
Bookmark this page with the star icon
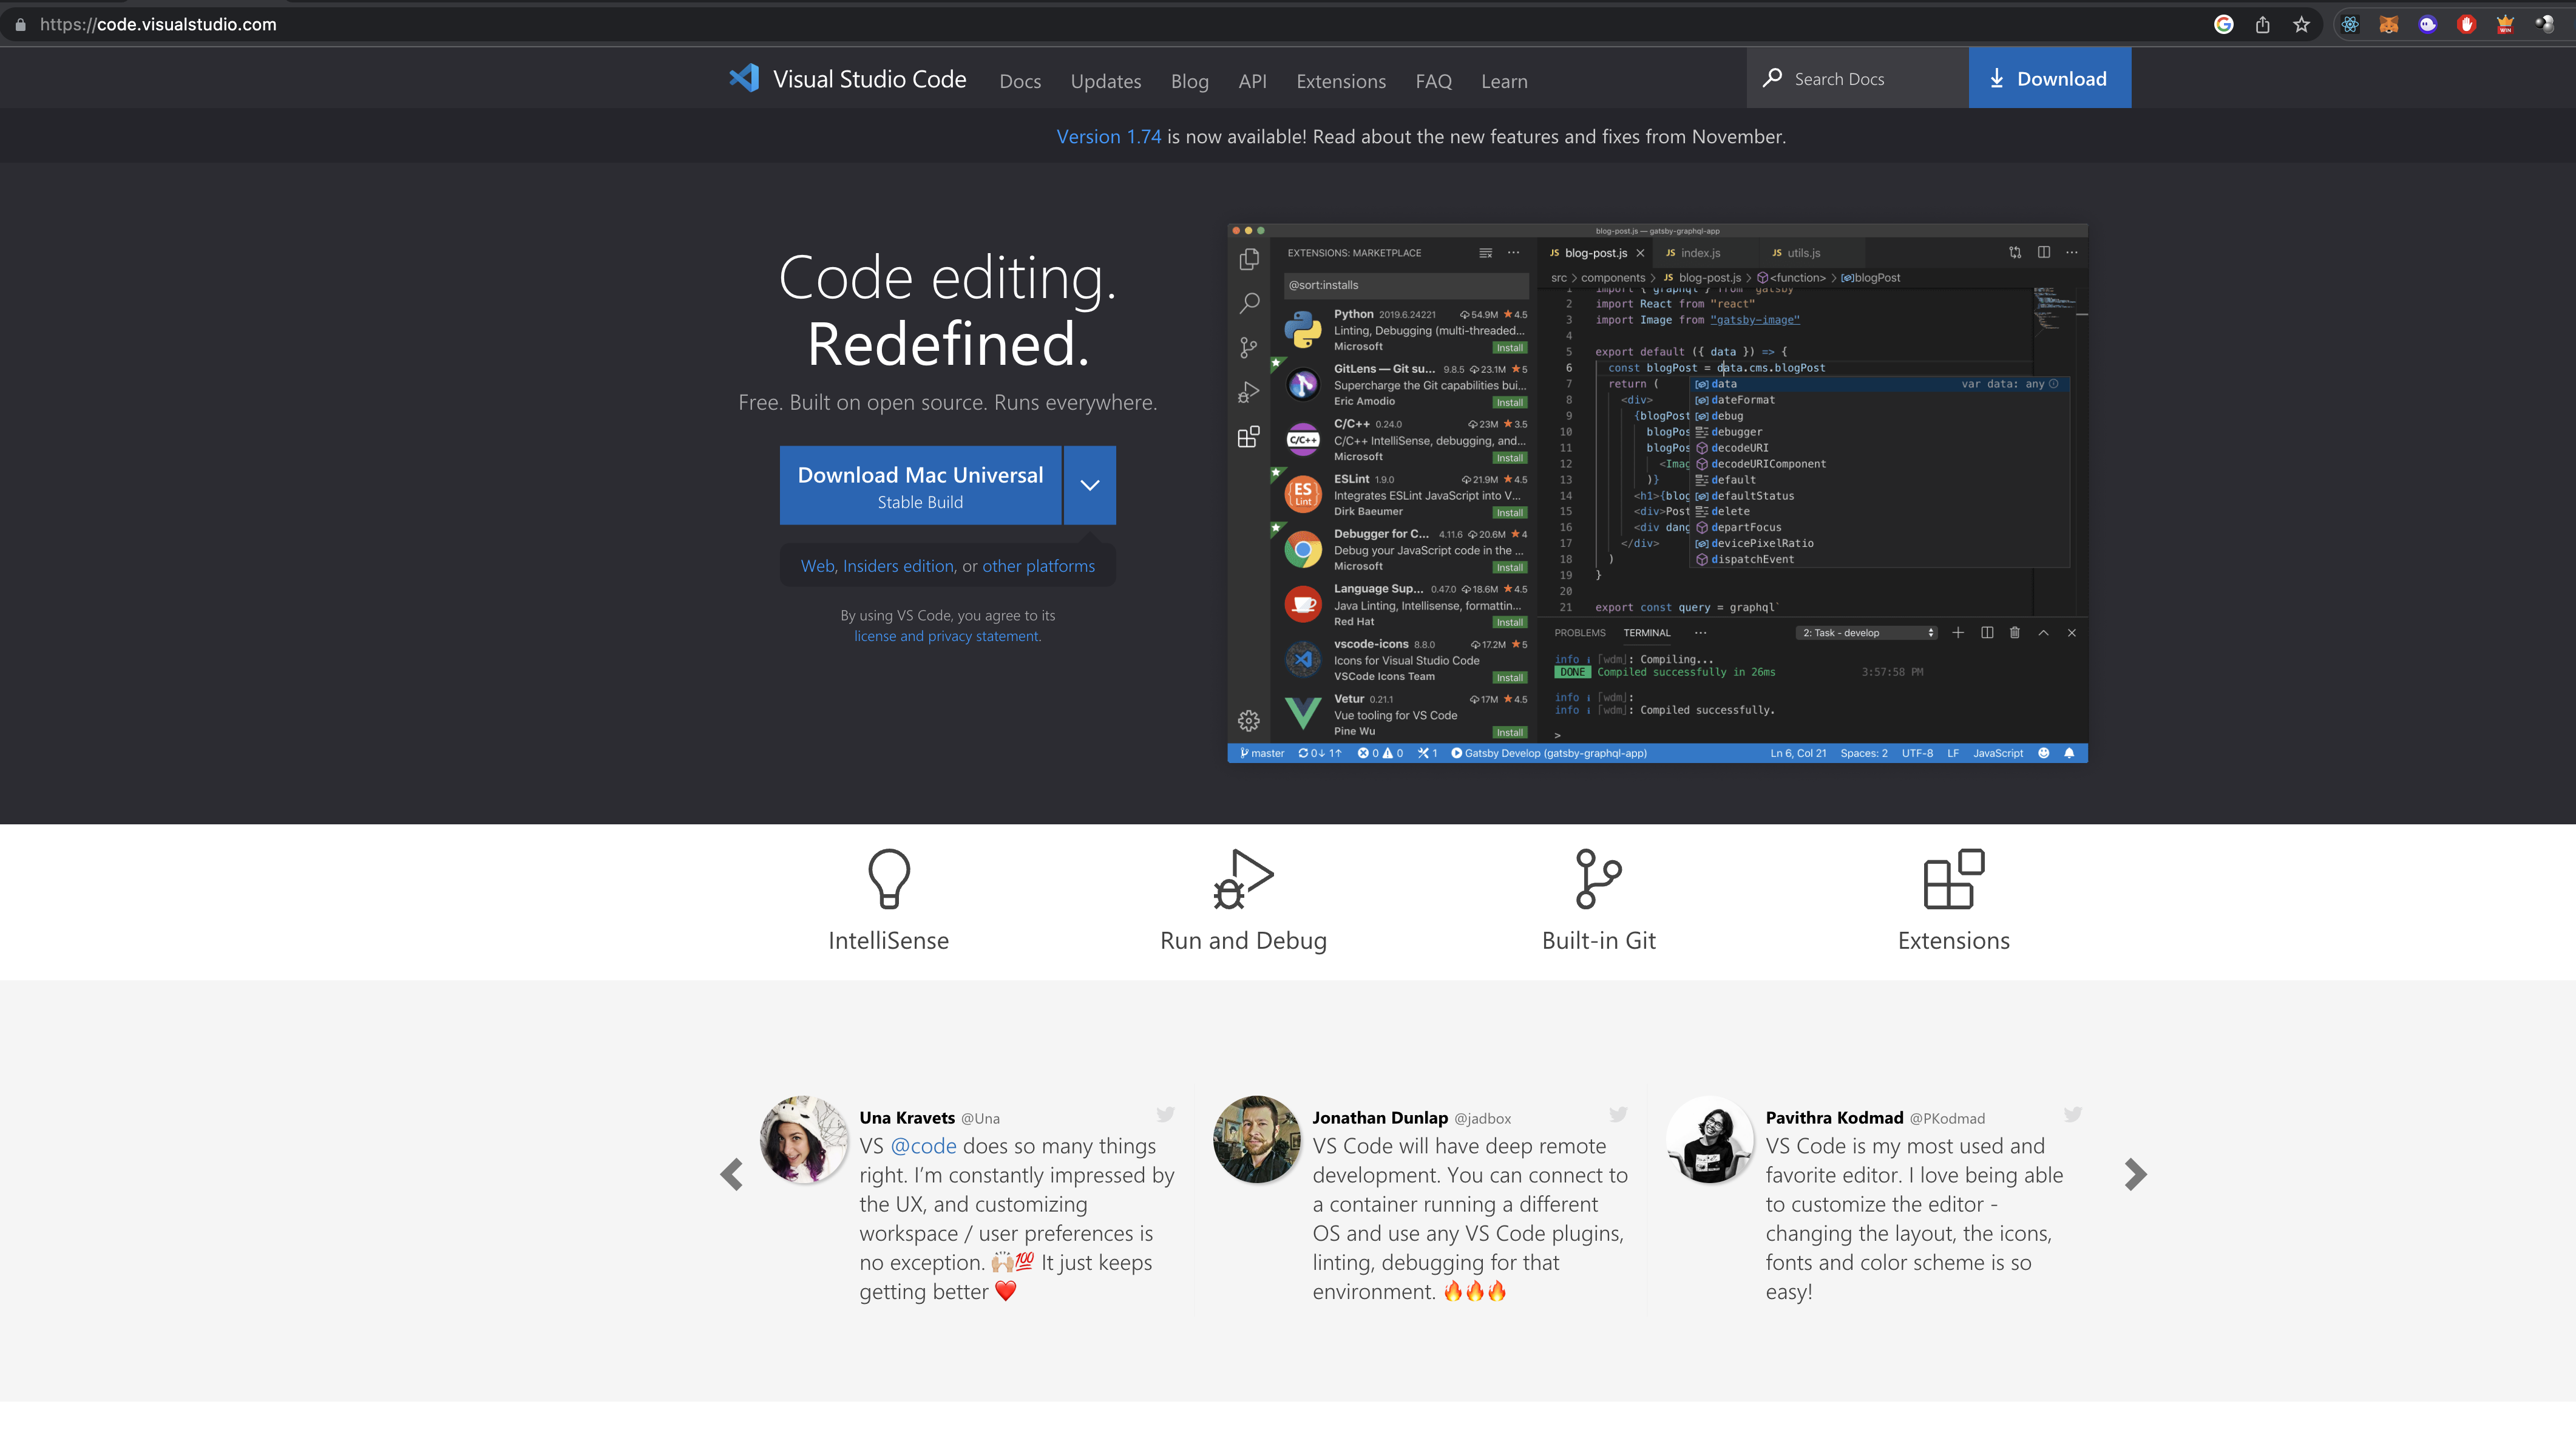[x=2301, y=24]
